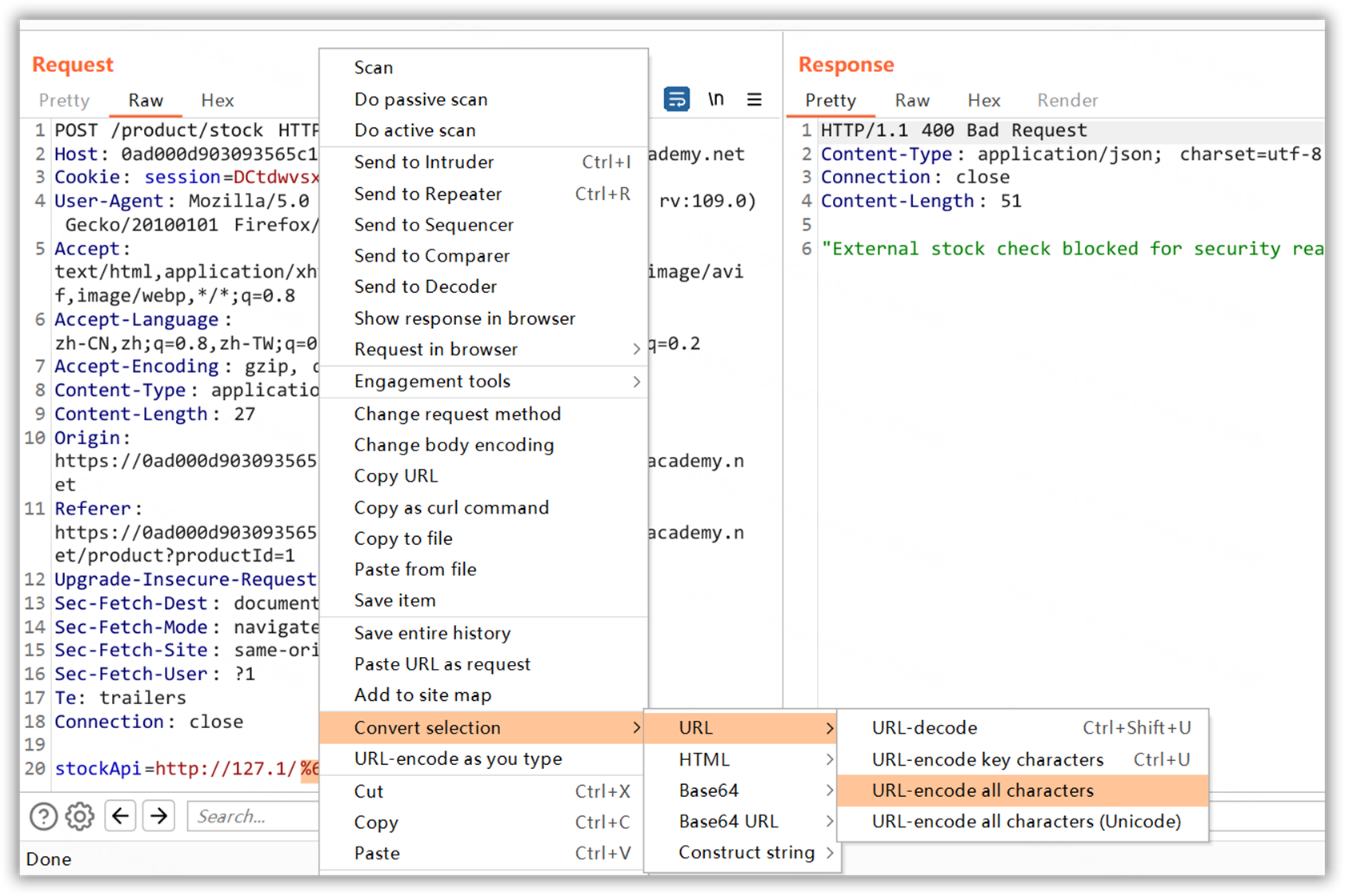Switch to the Response Raw tab

(912, 100)
